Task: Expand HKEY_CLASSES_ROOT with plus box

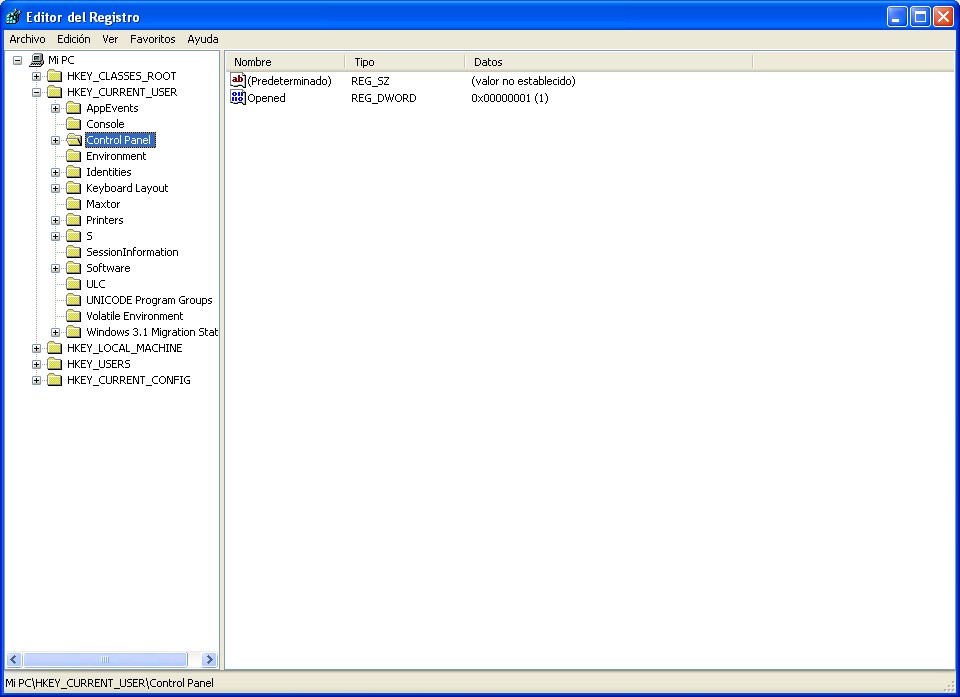Action: 37,76
